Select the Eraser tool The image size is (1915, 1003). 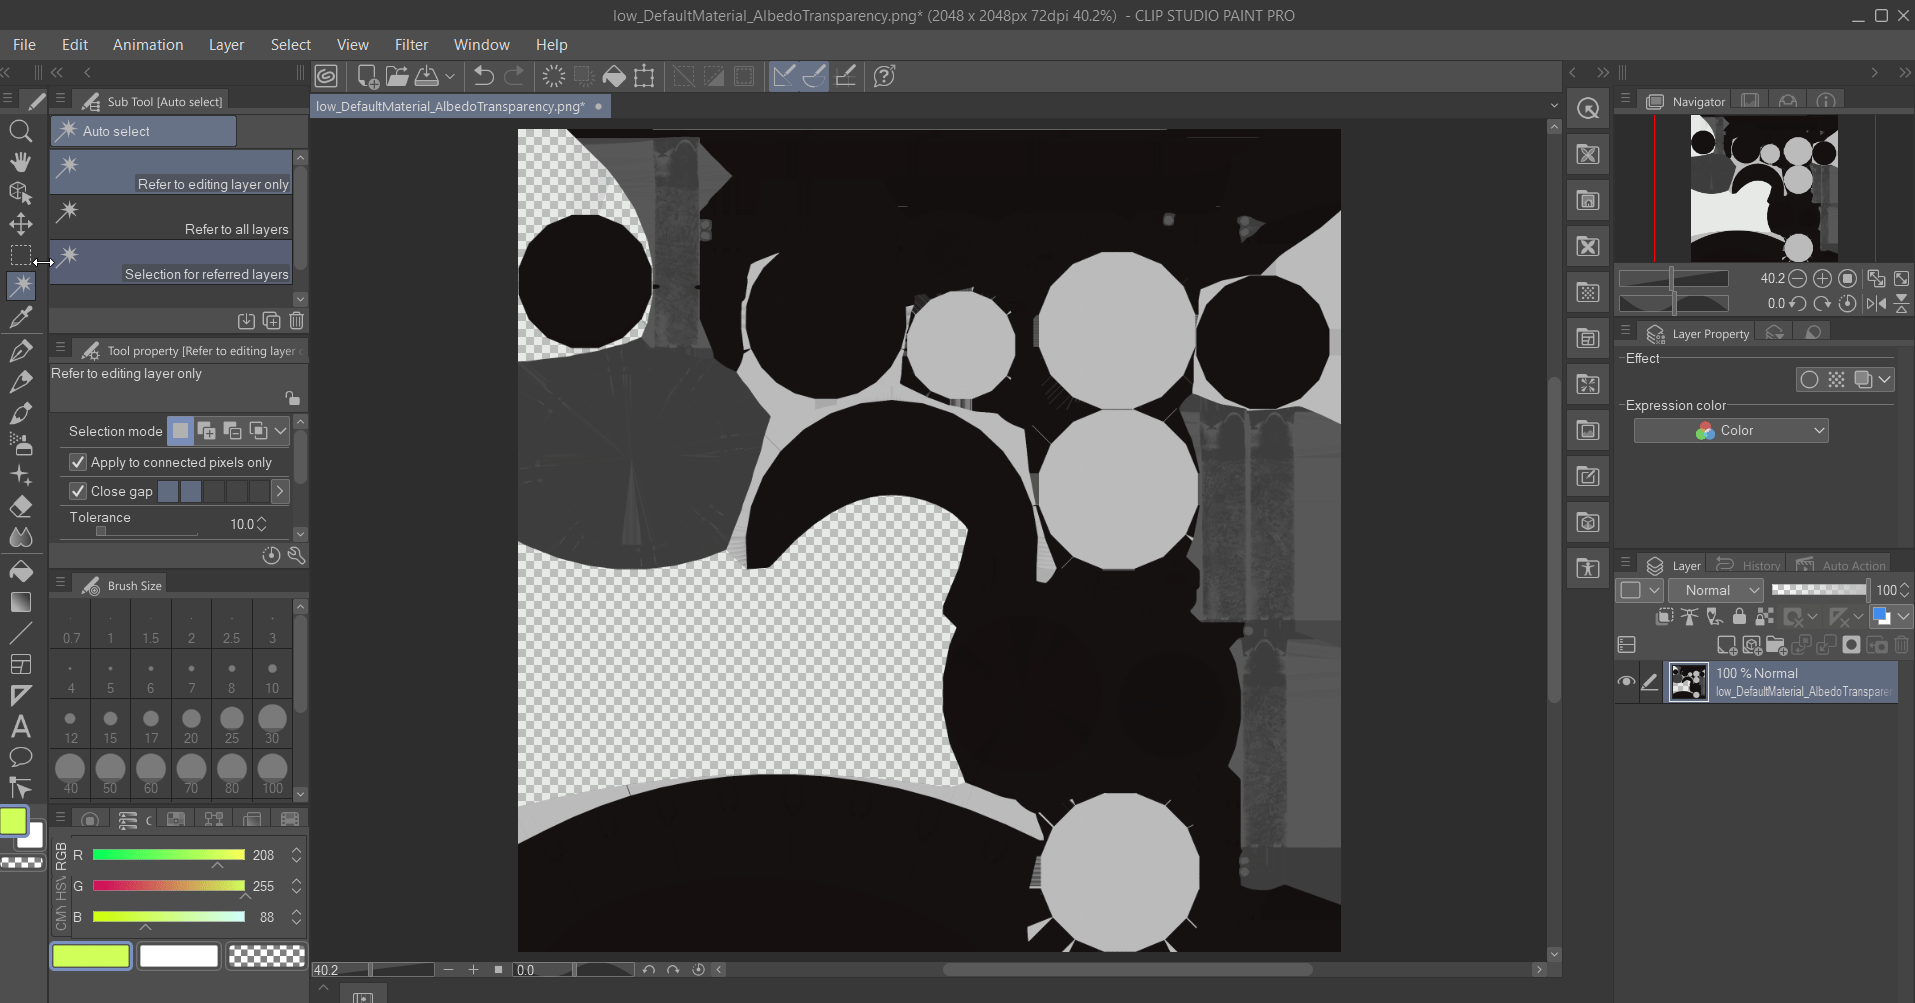tap(20, 507)
